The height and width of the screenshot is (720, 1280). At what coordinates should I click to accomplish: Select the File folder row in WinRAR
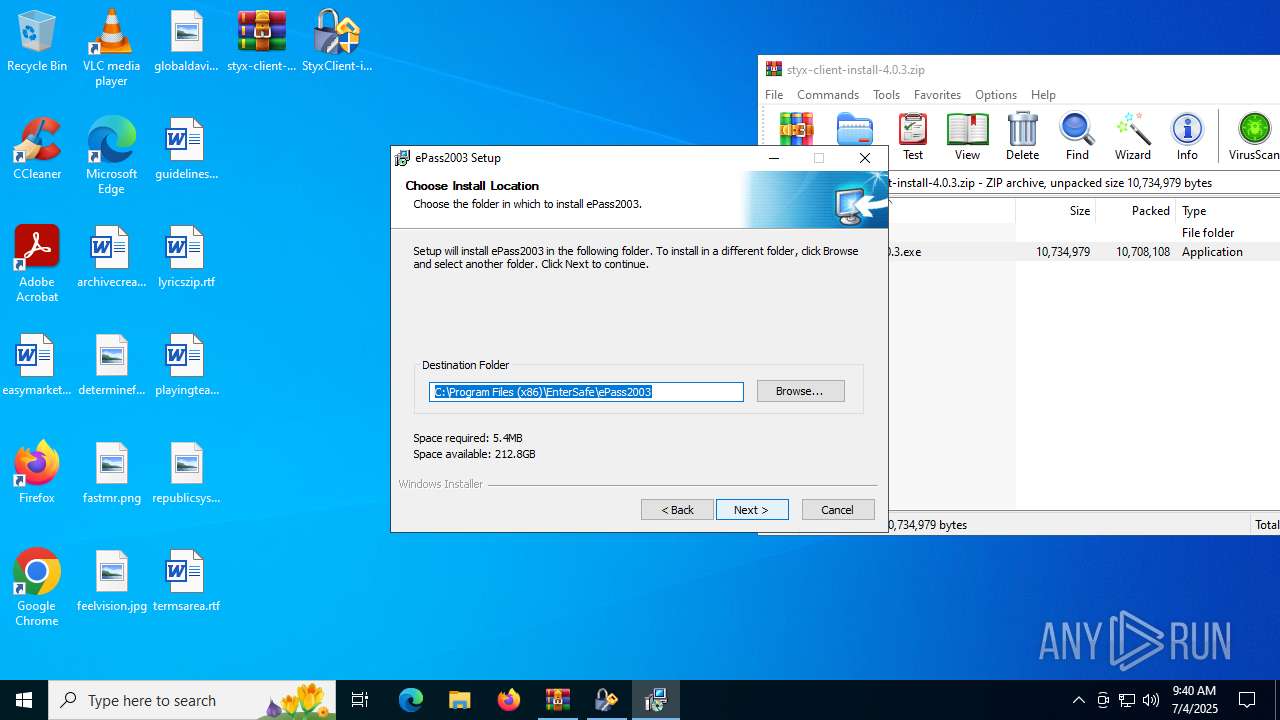[1084, 233]
